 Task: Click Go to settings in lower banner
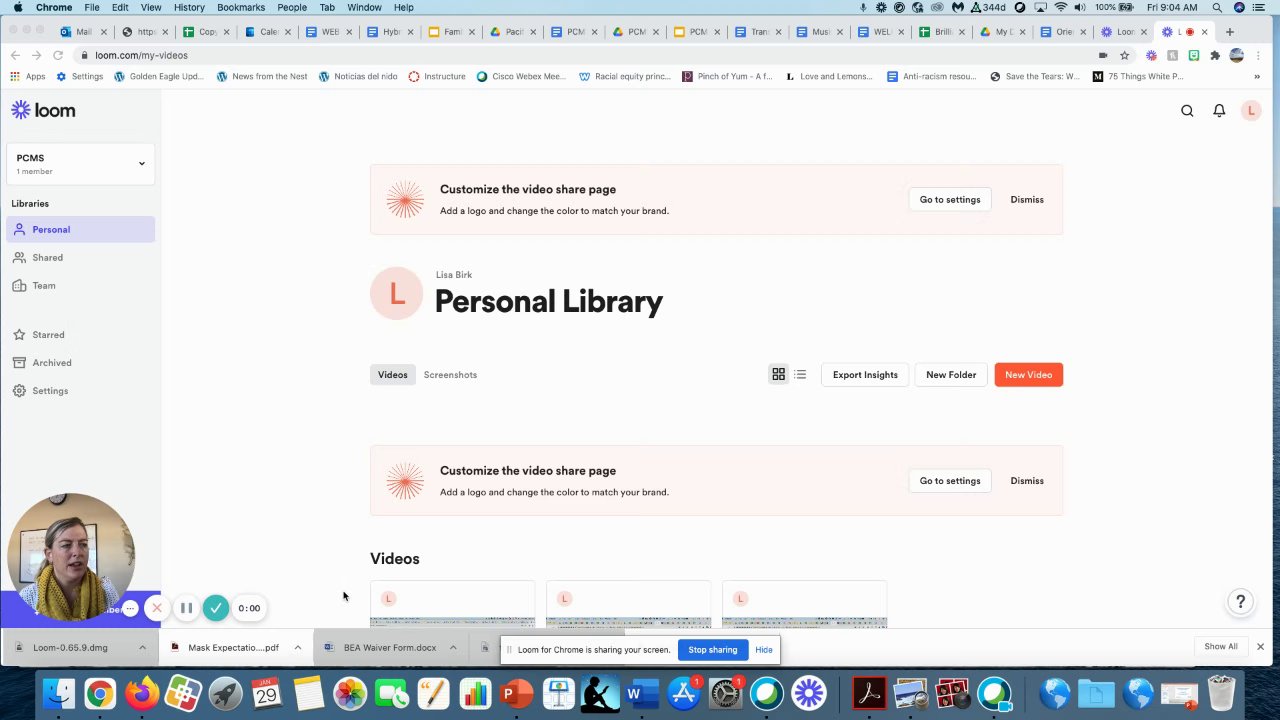[x=950, y=480]
